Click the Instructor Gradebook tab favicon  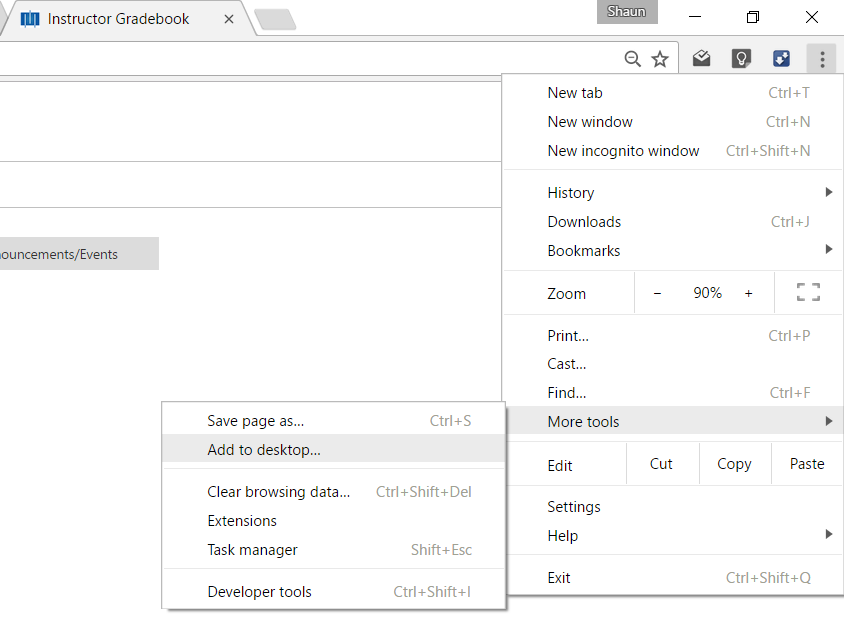pos(30,19)
